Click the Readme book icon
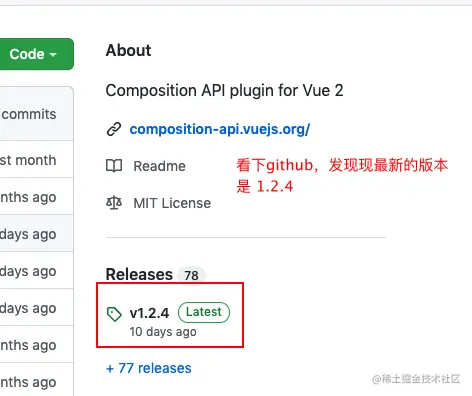472x396 pixels. click(x=114, y=166)
